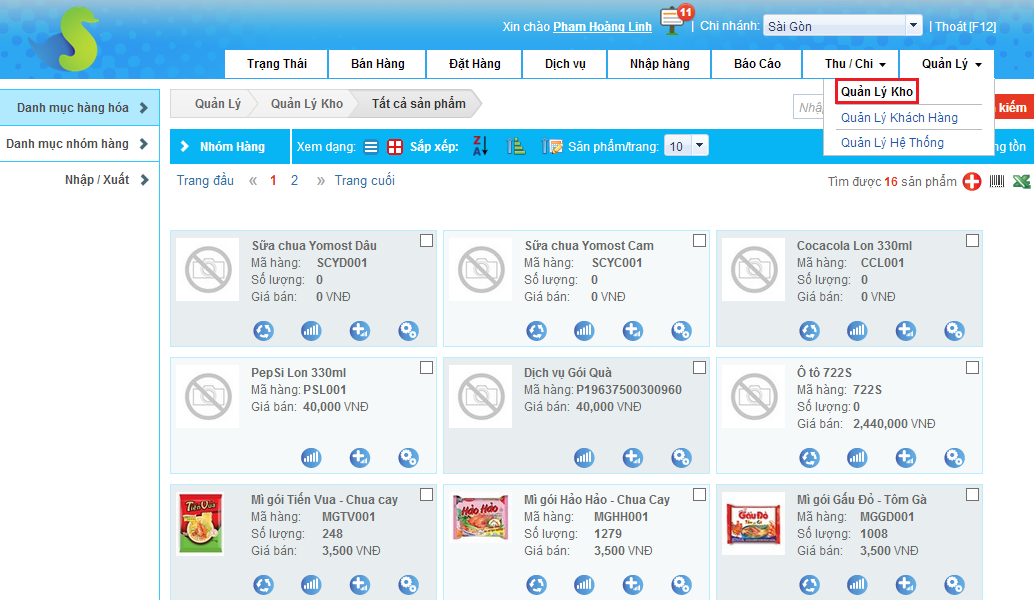Tick checkbox for Sữa chua Yomost Cam
This screenshot has width=1034, height=600.
pyautogui.click(x=699, y=241)
